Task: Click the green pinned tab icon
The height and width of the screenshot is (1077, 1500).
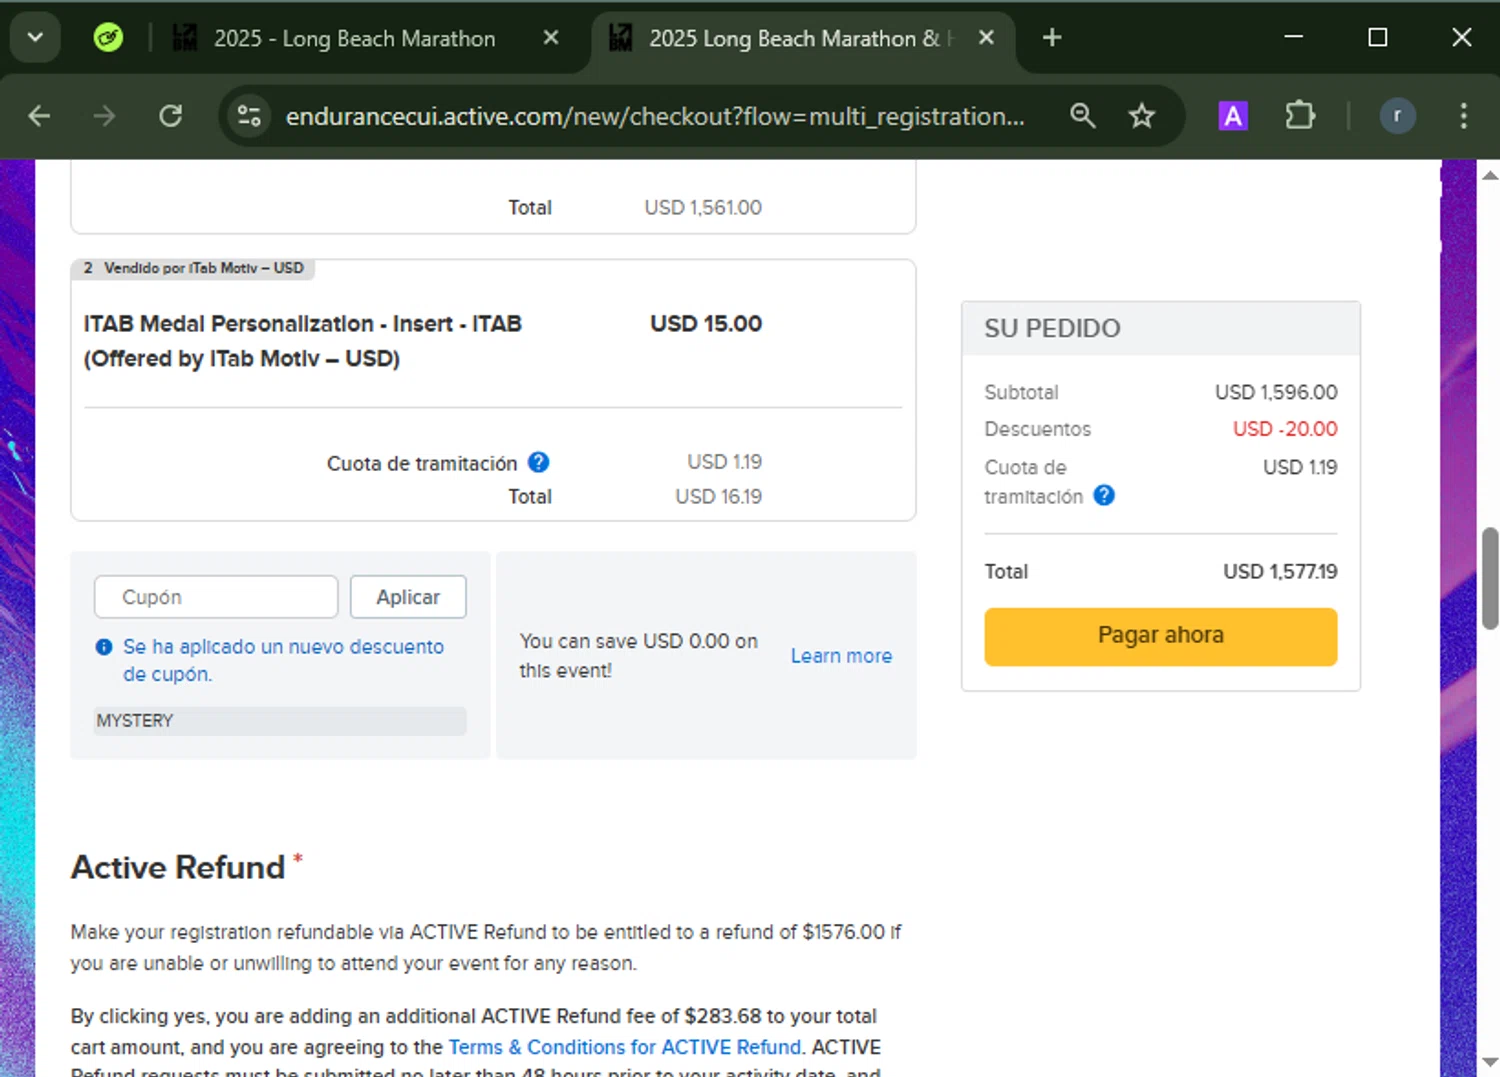Action: [108, 38]
